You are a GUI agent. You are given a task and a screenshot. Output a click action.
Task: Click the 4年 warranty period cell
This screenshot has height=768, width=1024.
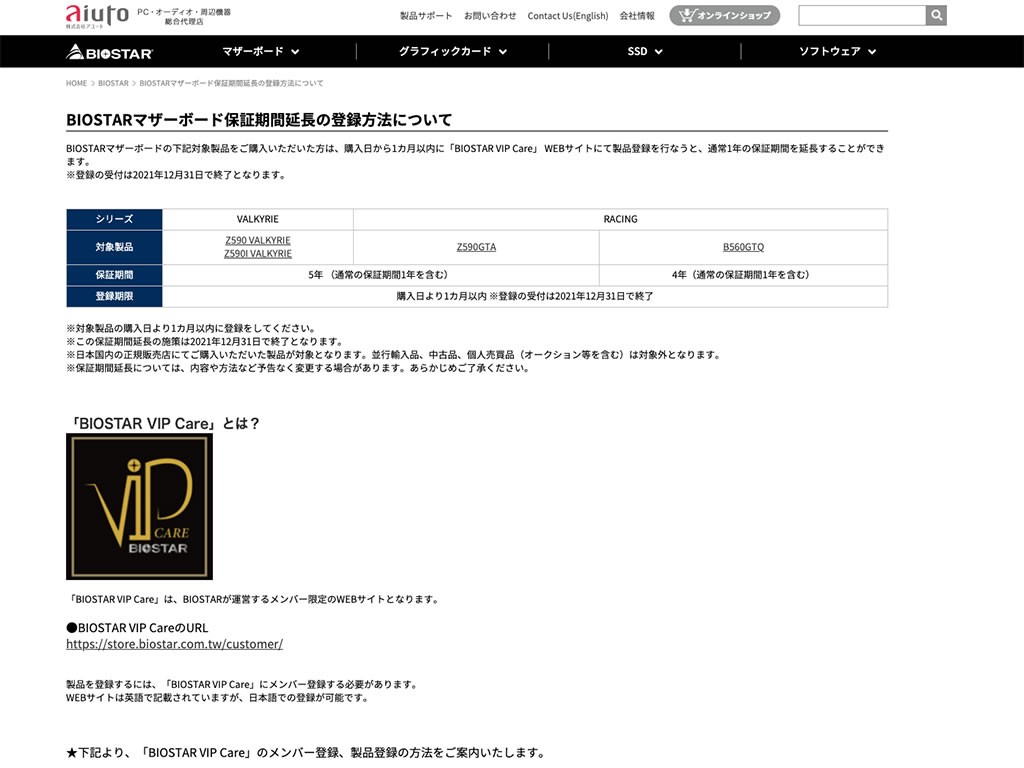tap(743, 275)
